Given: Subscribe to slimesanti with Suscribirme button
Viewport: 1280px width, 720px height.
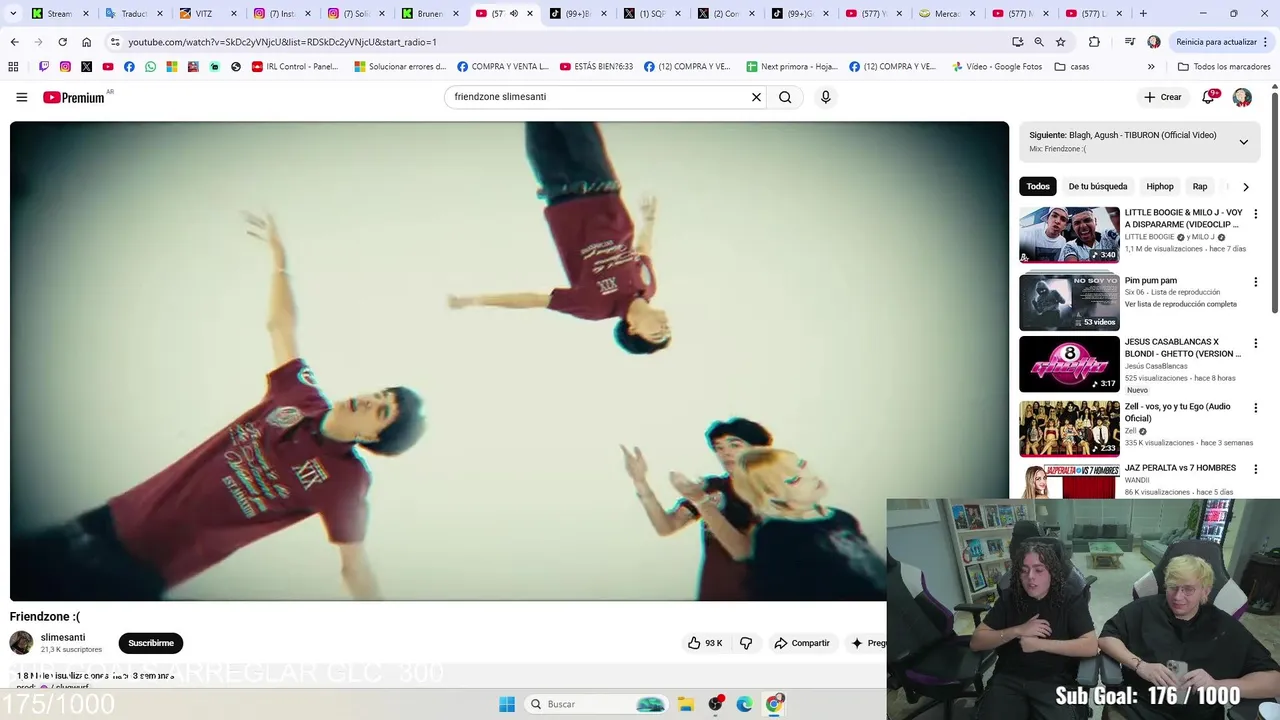Looking at the screenshot, I should click(151, 643).
